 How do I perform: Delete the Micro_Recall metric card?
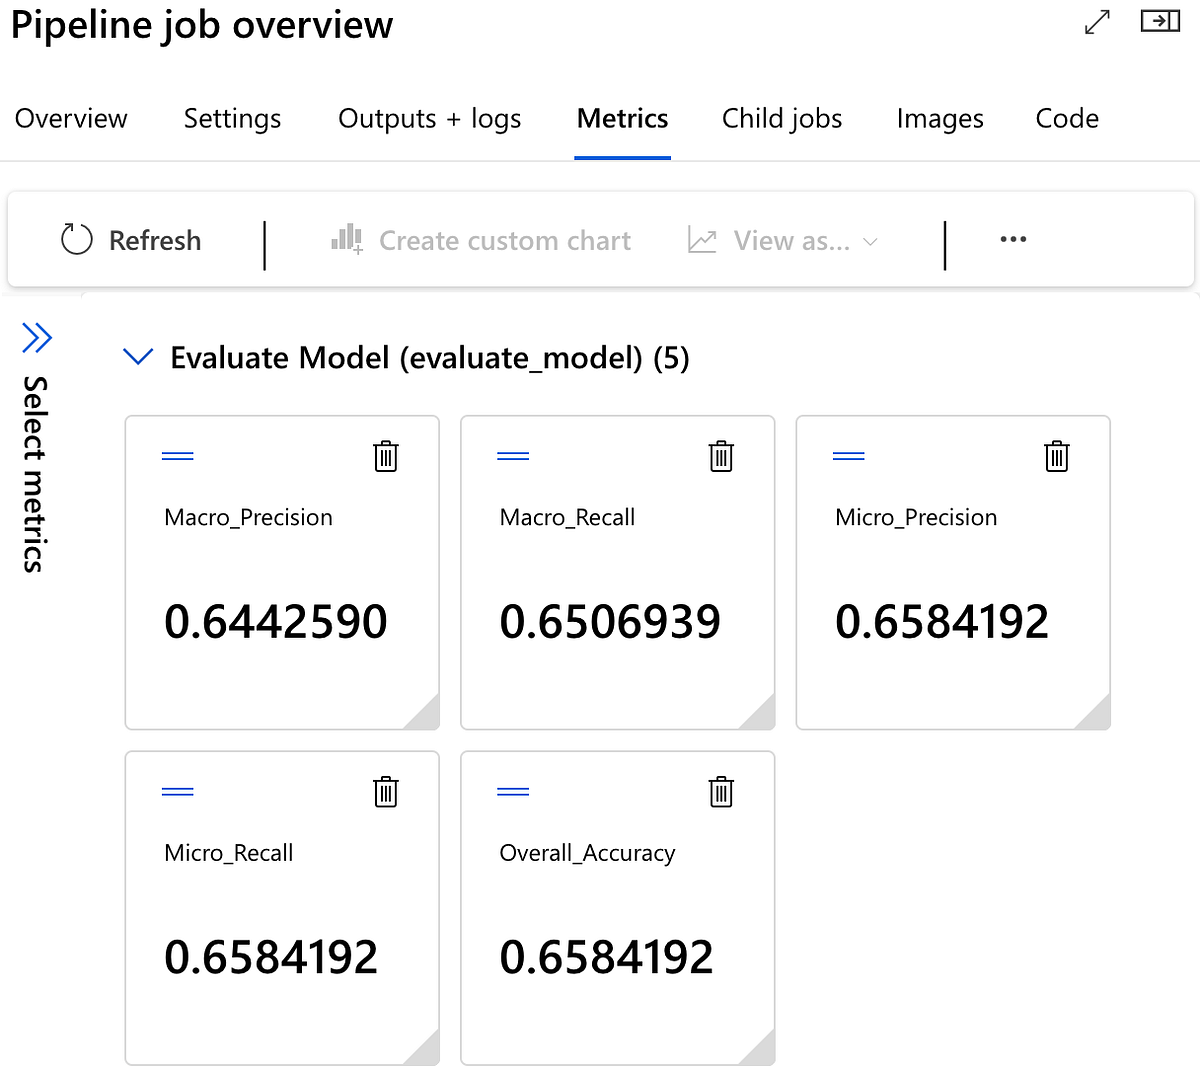coord(385,791)
